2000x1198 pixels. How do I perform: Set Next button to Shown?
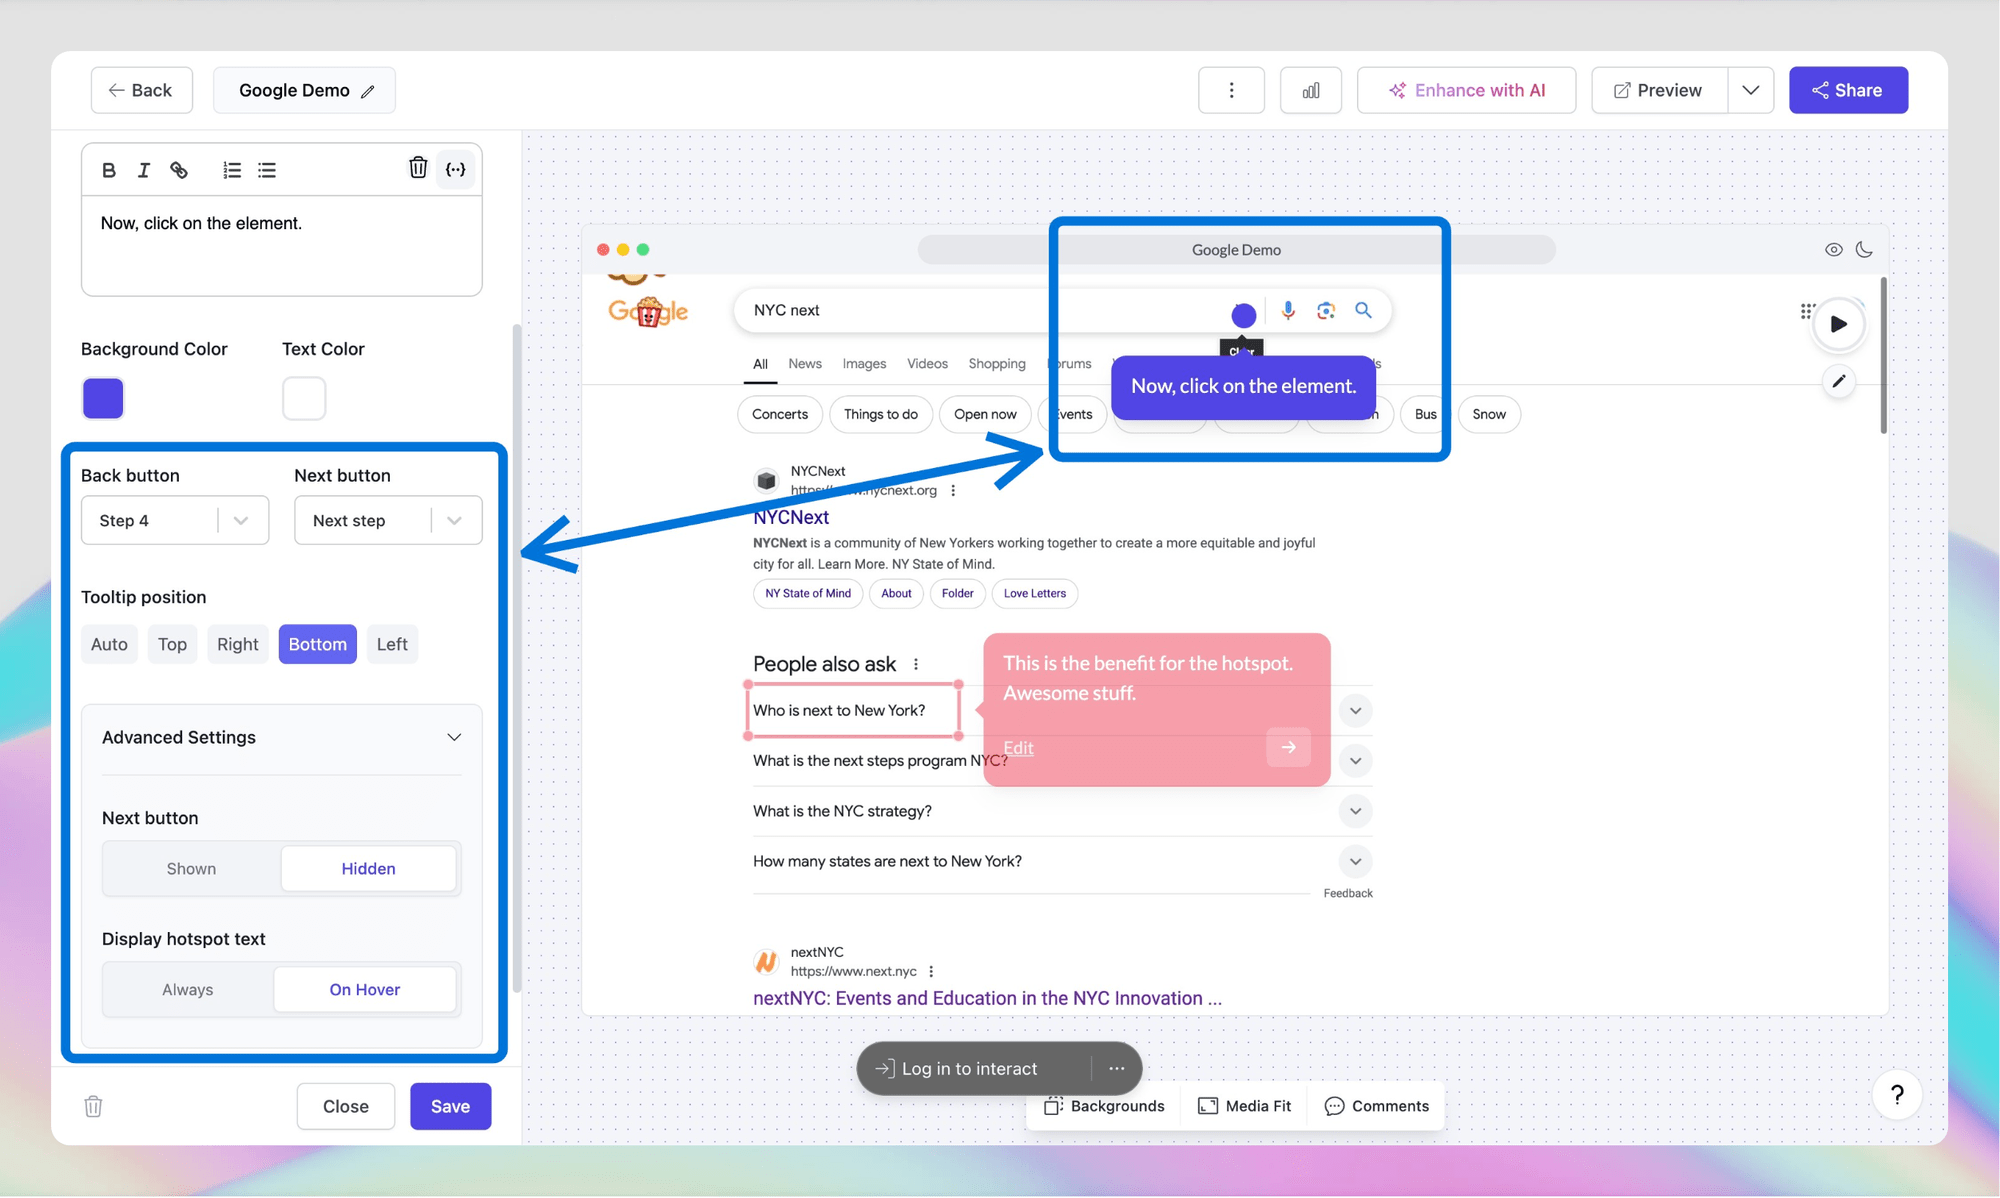[x=191, y=868]
